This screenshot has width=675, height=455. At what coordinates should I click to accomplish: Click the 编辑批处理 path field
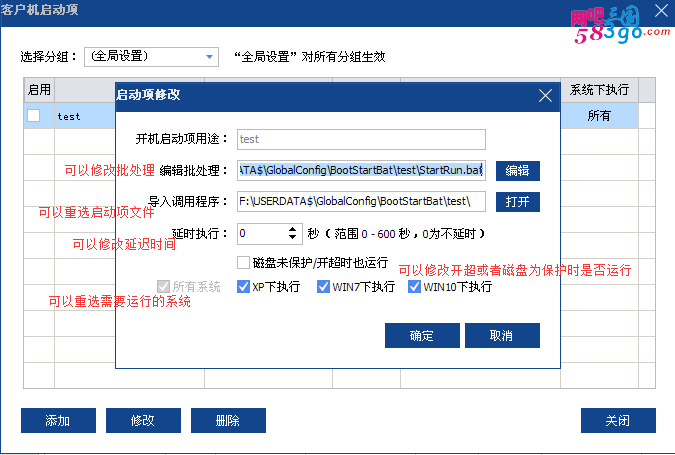pyautogui.click(x=361, y=170)
